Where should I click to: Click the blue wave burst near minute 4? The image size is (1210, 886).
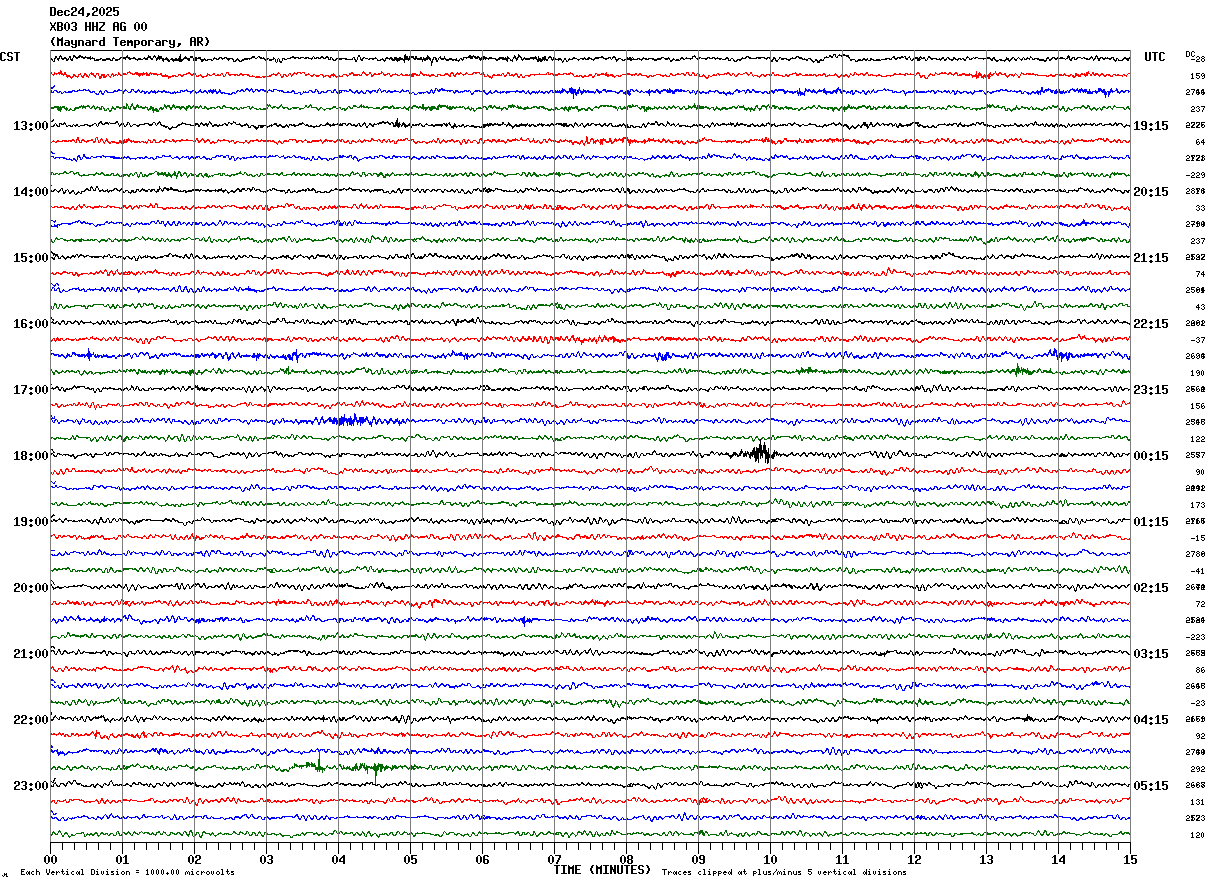(350, 420)
